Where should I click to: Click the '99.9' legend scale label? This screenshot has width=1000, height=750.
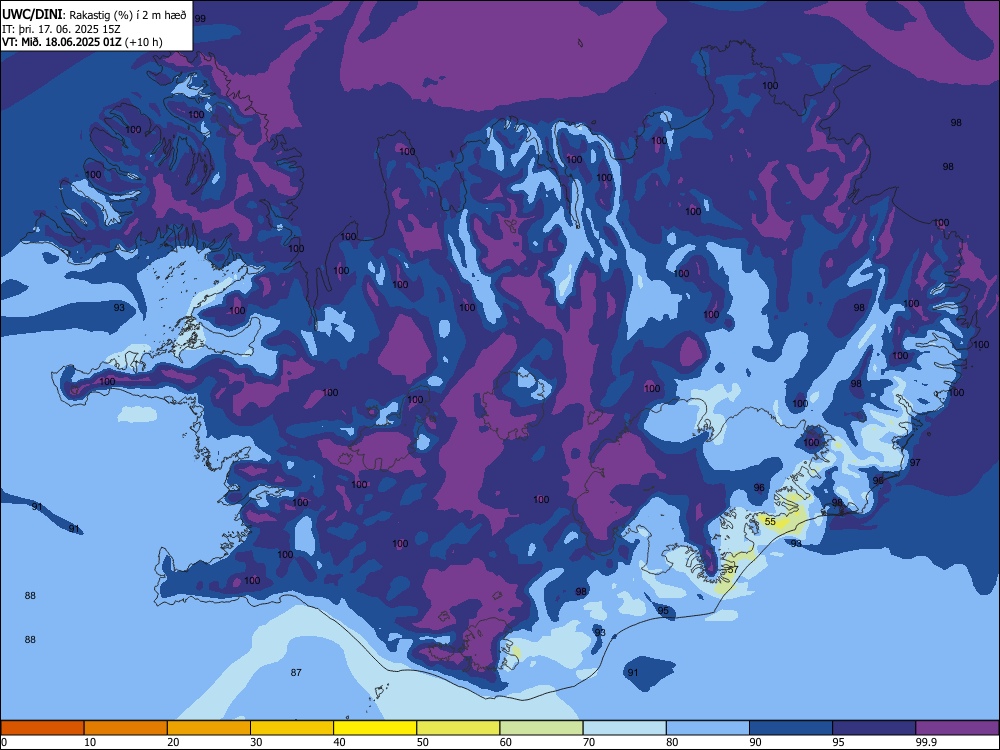(x=925, y=742)
